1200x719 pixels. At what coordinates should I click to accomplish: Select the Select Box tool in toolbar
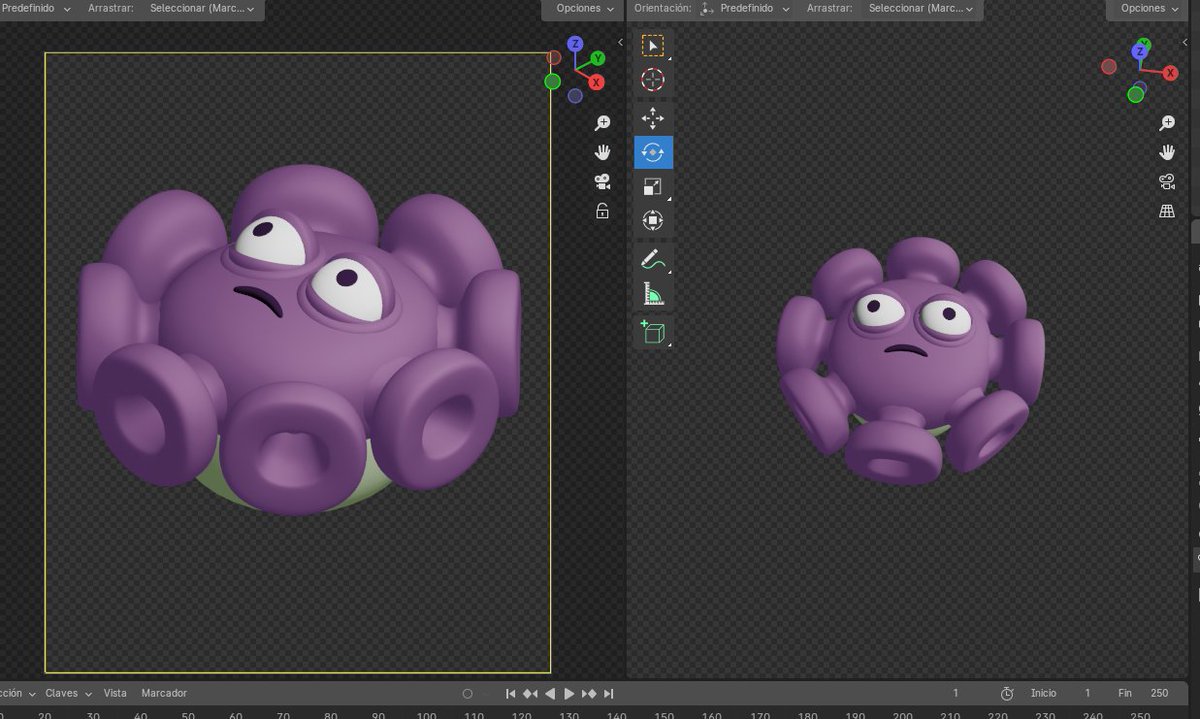pyautogui.click(x=652, y=46)
